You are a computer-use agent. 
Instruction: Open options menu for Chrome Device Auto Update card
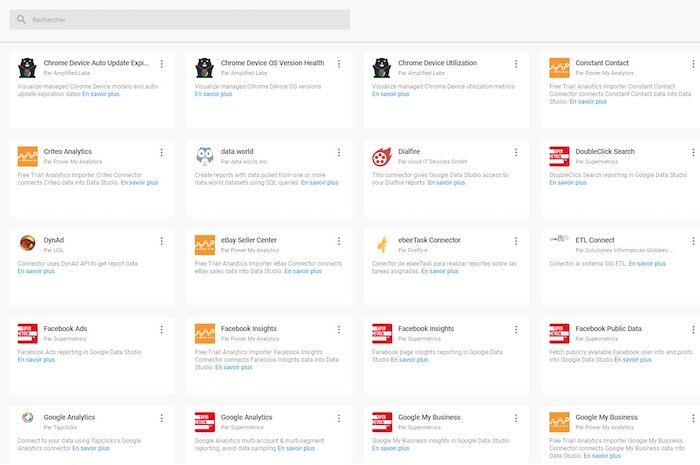pyautogui.click(x=161, y=64)
